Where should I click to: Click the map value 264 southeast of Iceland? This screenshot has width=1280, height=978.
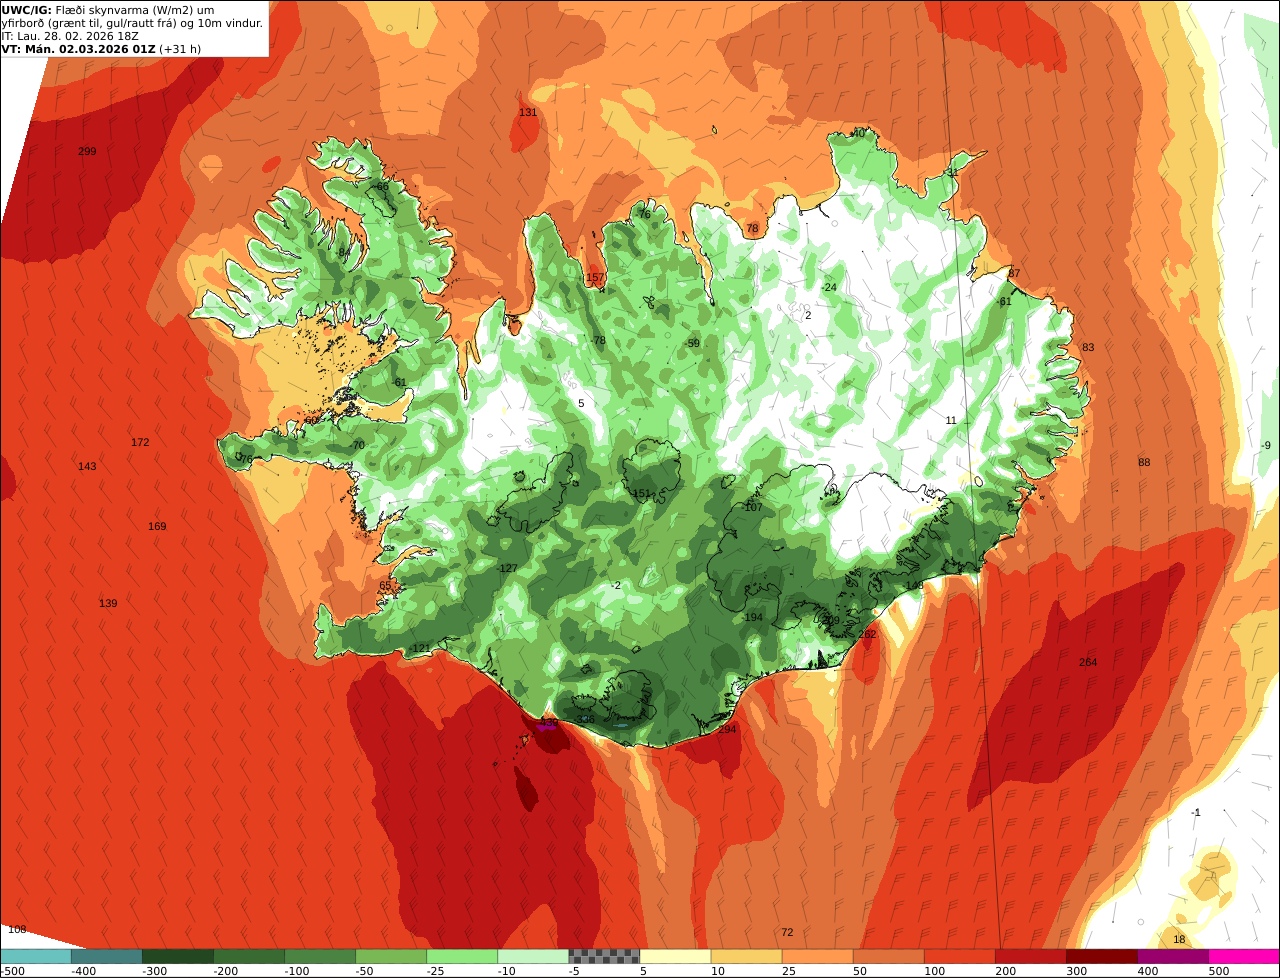1088,663
